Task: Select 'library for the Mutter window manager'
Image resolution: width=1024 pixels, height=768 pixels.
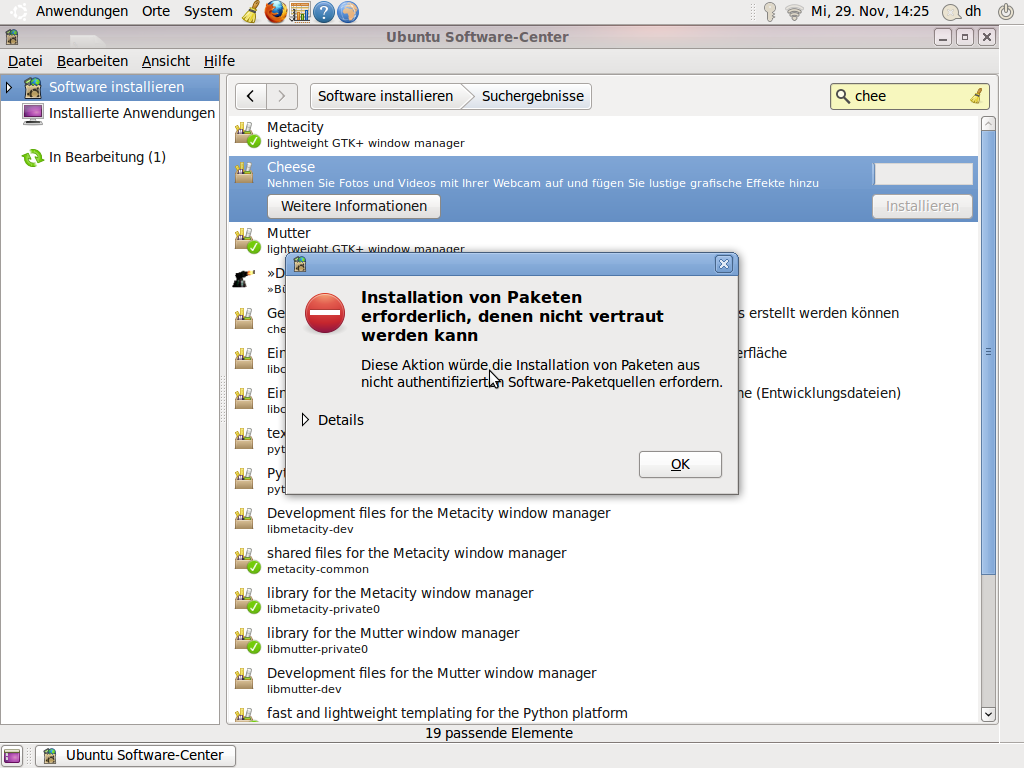Action: (603, 640)
